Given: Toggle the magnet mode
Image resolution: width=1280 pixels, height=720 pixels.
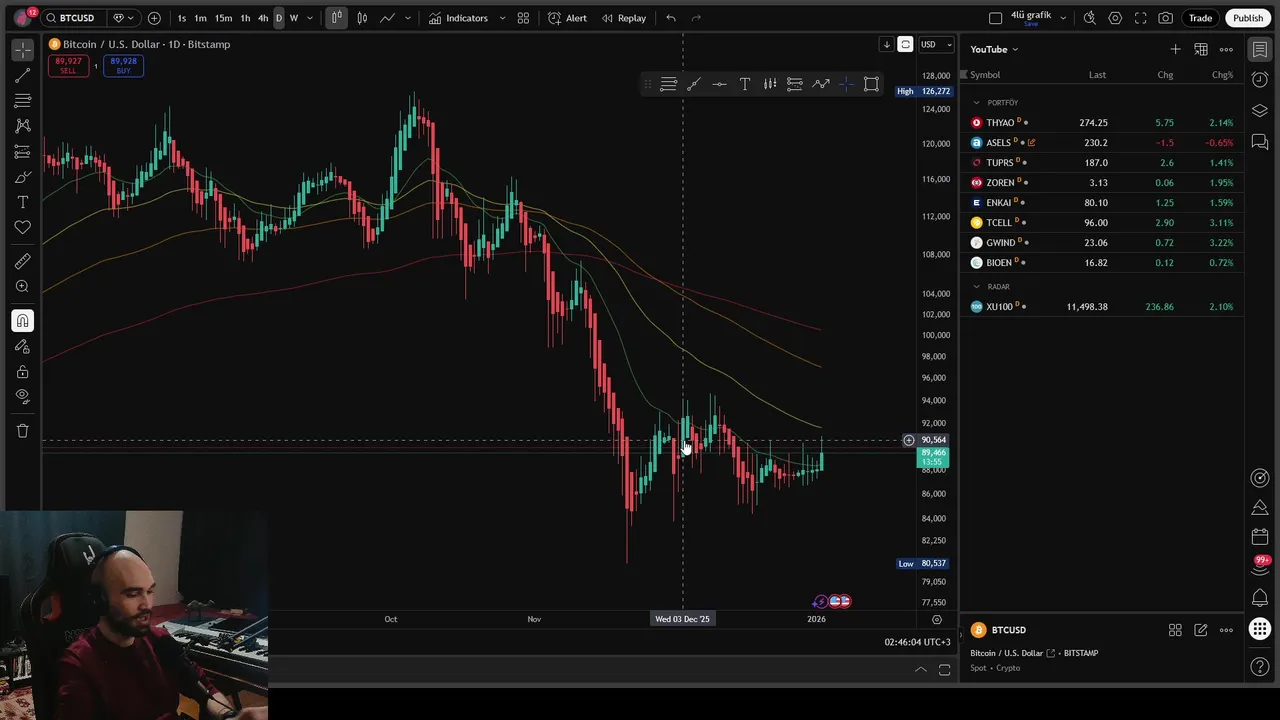Looking at the screenshot, I should (x=22, y=321).
